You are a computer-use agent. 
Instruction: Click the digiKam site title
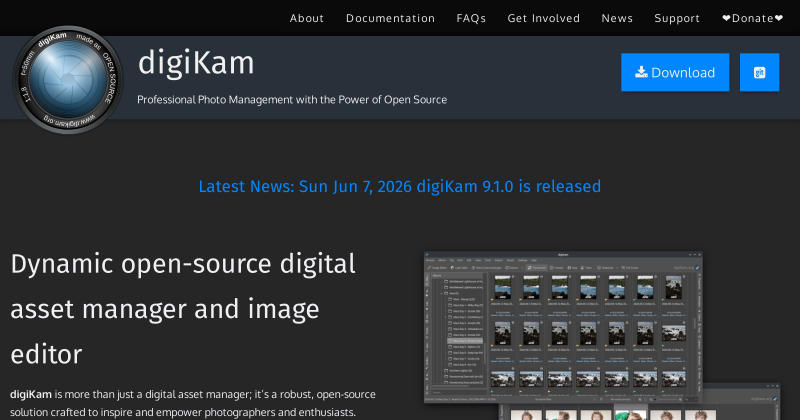click(x=196, y=63)
